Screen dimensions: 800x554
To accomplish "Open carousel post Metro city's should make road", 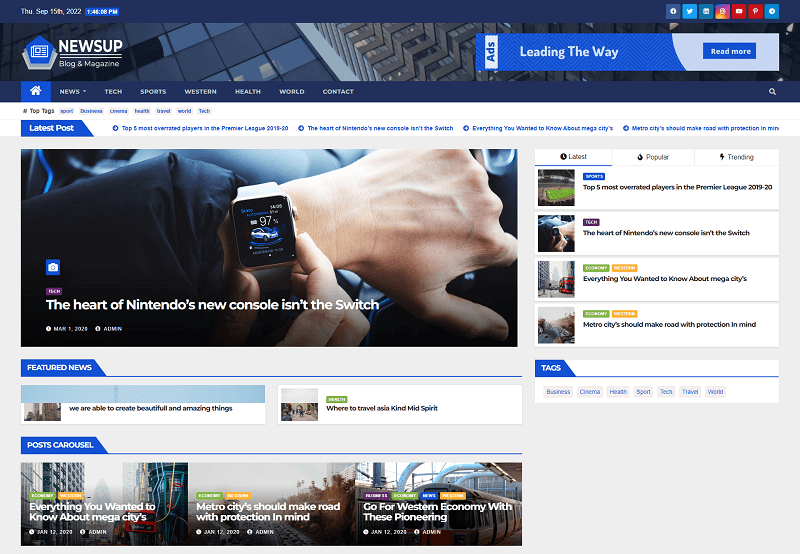I will 268,512.
